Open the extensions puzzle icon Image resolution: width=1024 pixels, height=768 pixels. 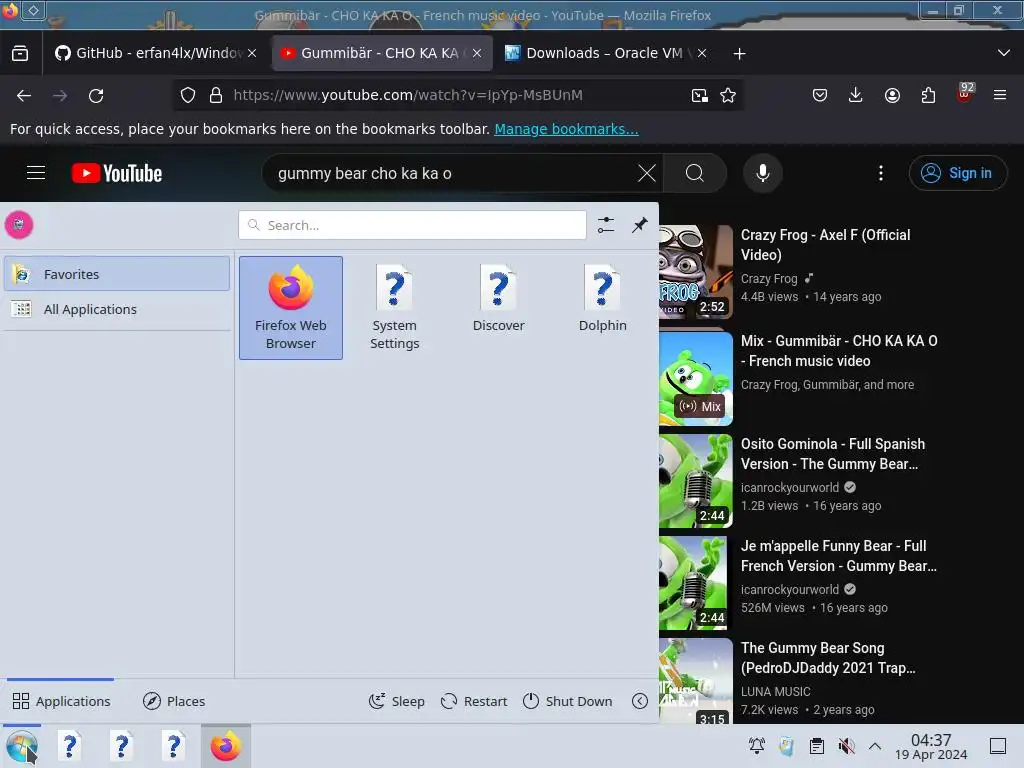click(x=928, y=95)
